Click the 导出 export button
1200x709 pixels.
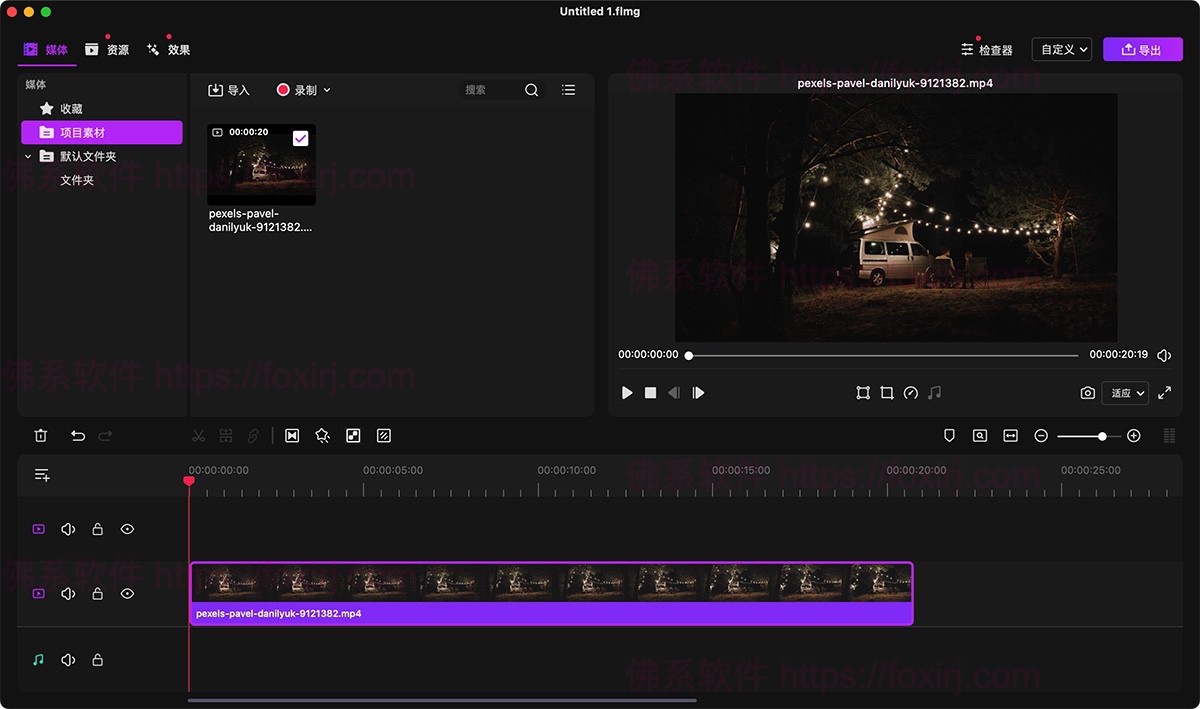point(1142,49)
